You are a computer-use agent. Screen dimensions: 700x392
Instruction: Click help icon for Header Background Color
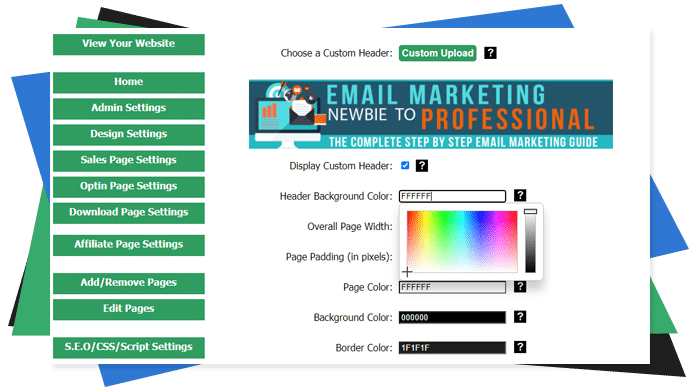520,195
